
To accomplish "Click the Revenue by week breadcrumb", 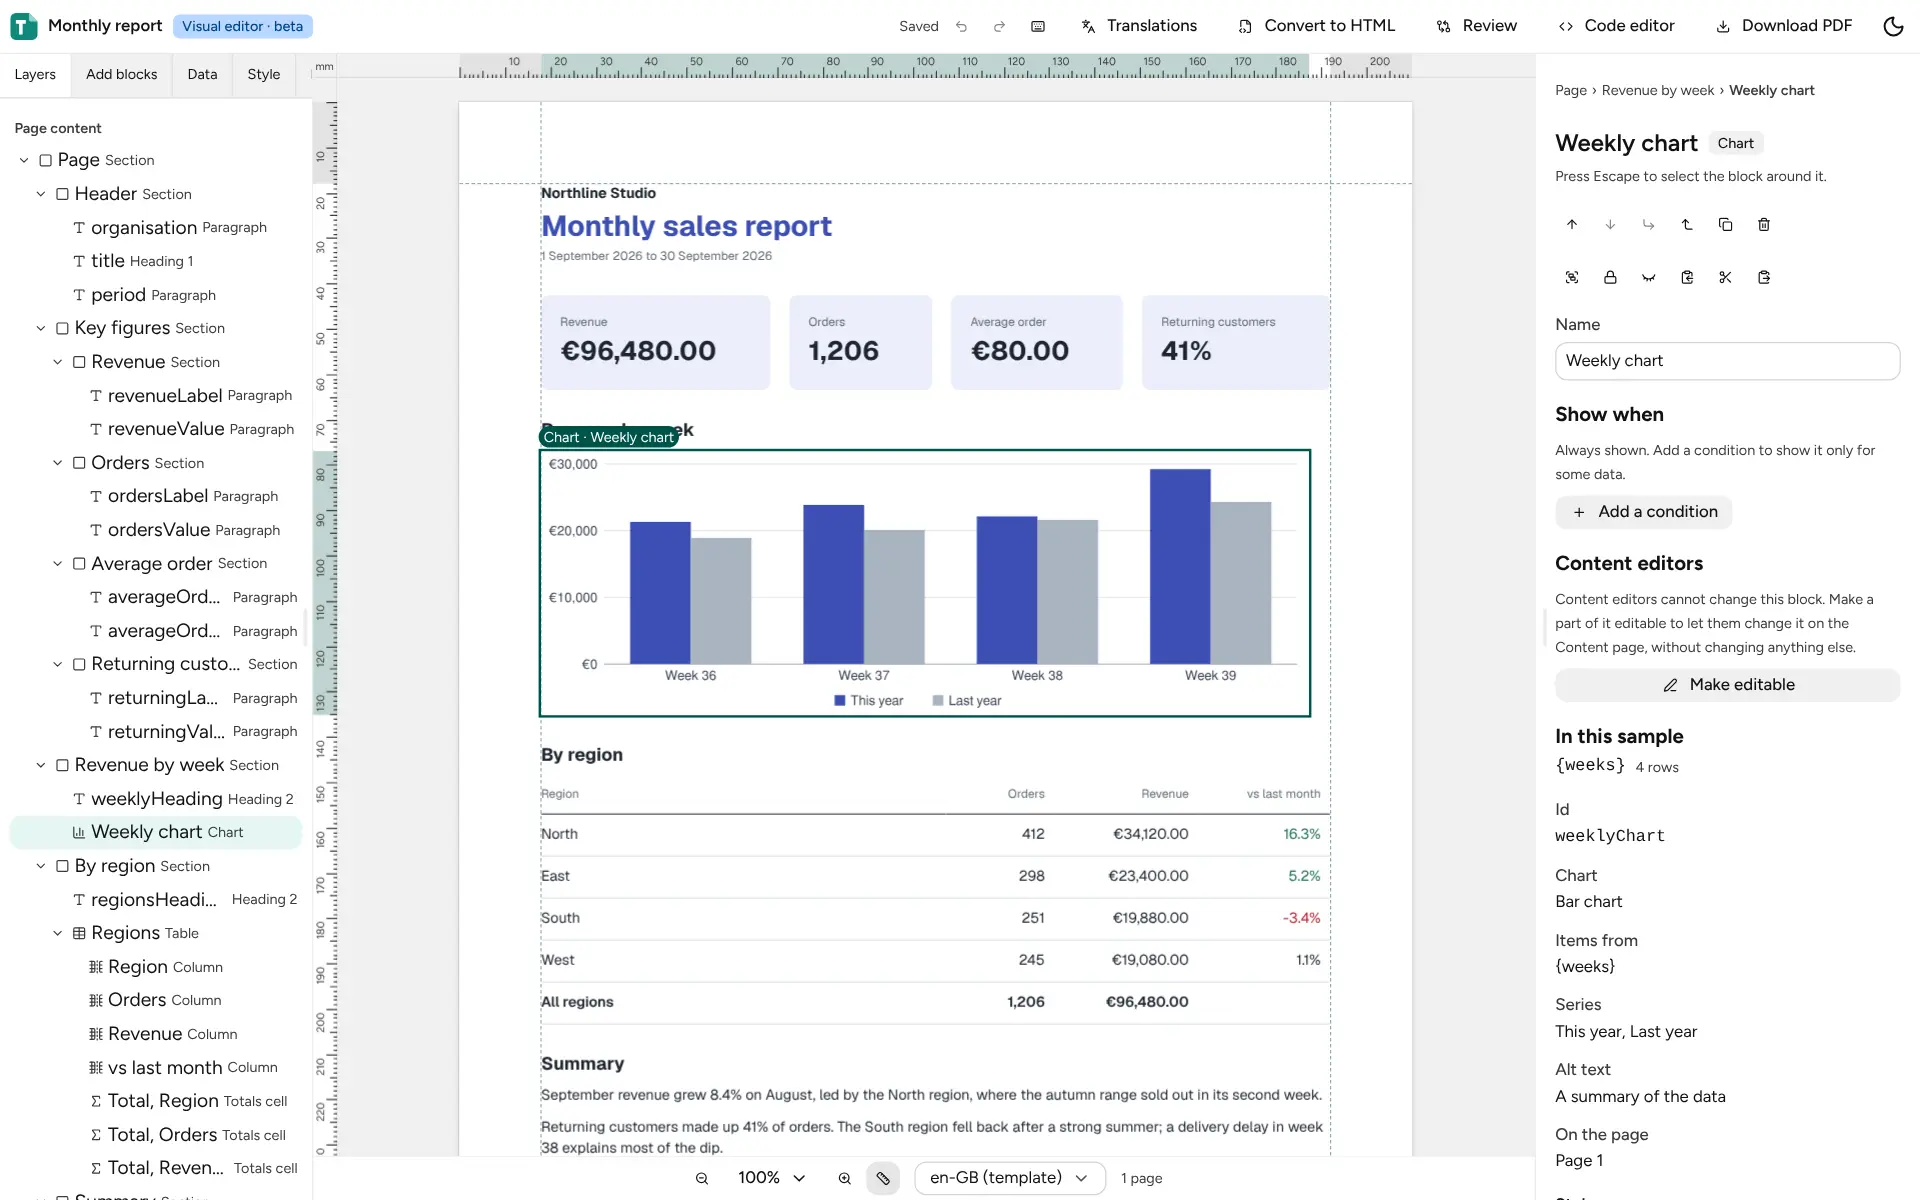I will click(1657, 91).
